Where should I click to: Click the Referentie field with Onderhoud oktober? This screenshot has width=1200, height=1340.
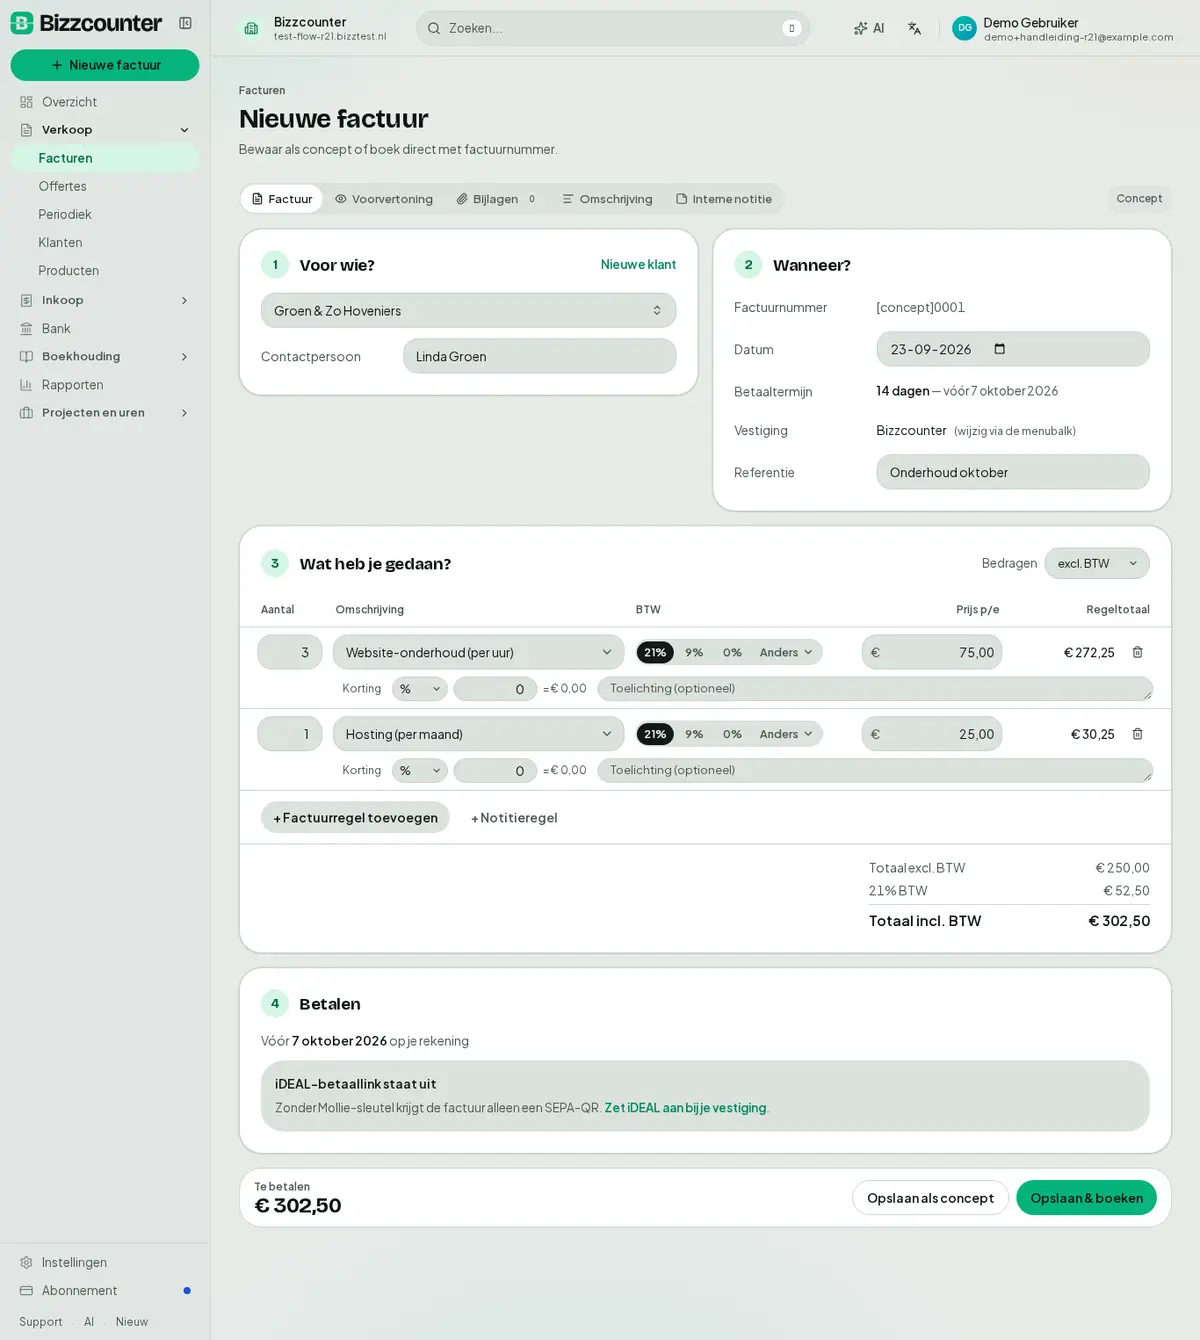point(1013,472)
